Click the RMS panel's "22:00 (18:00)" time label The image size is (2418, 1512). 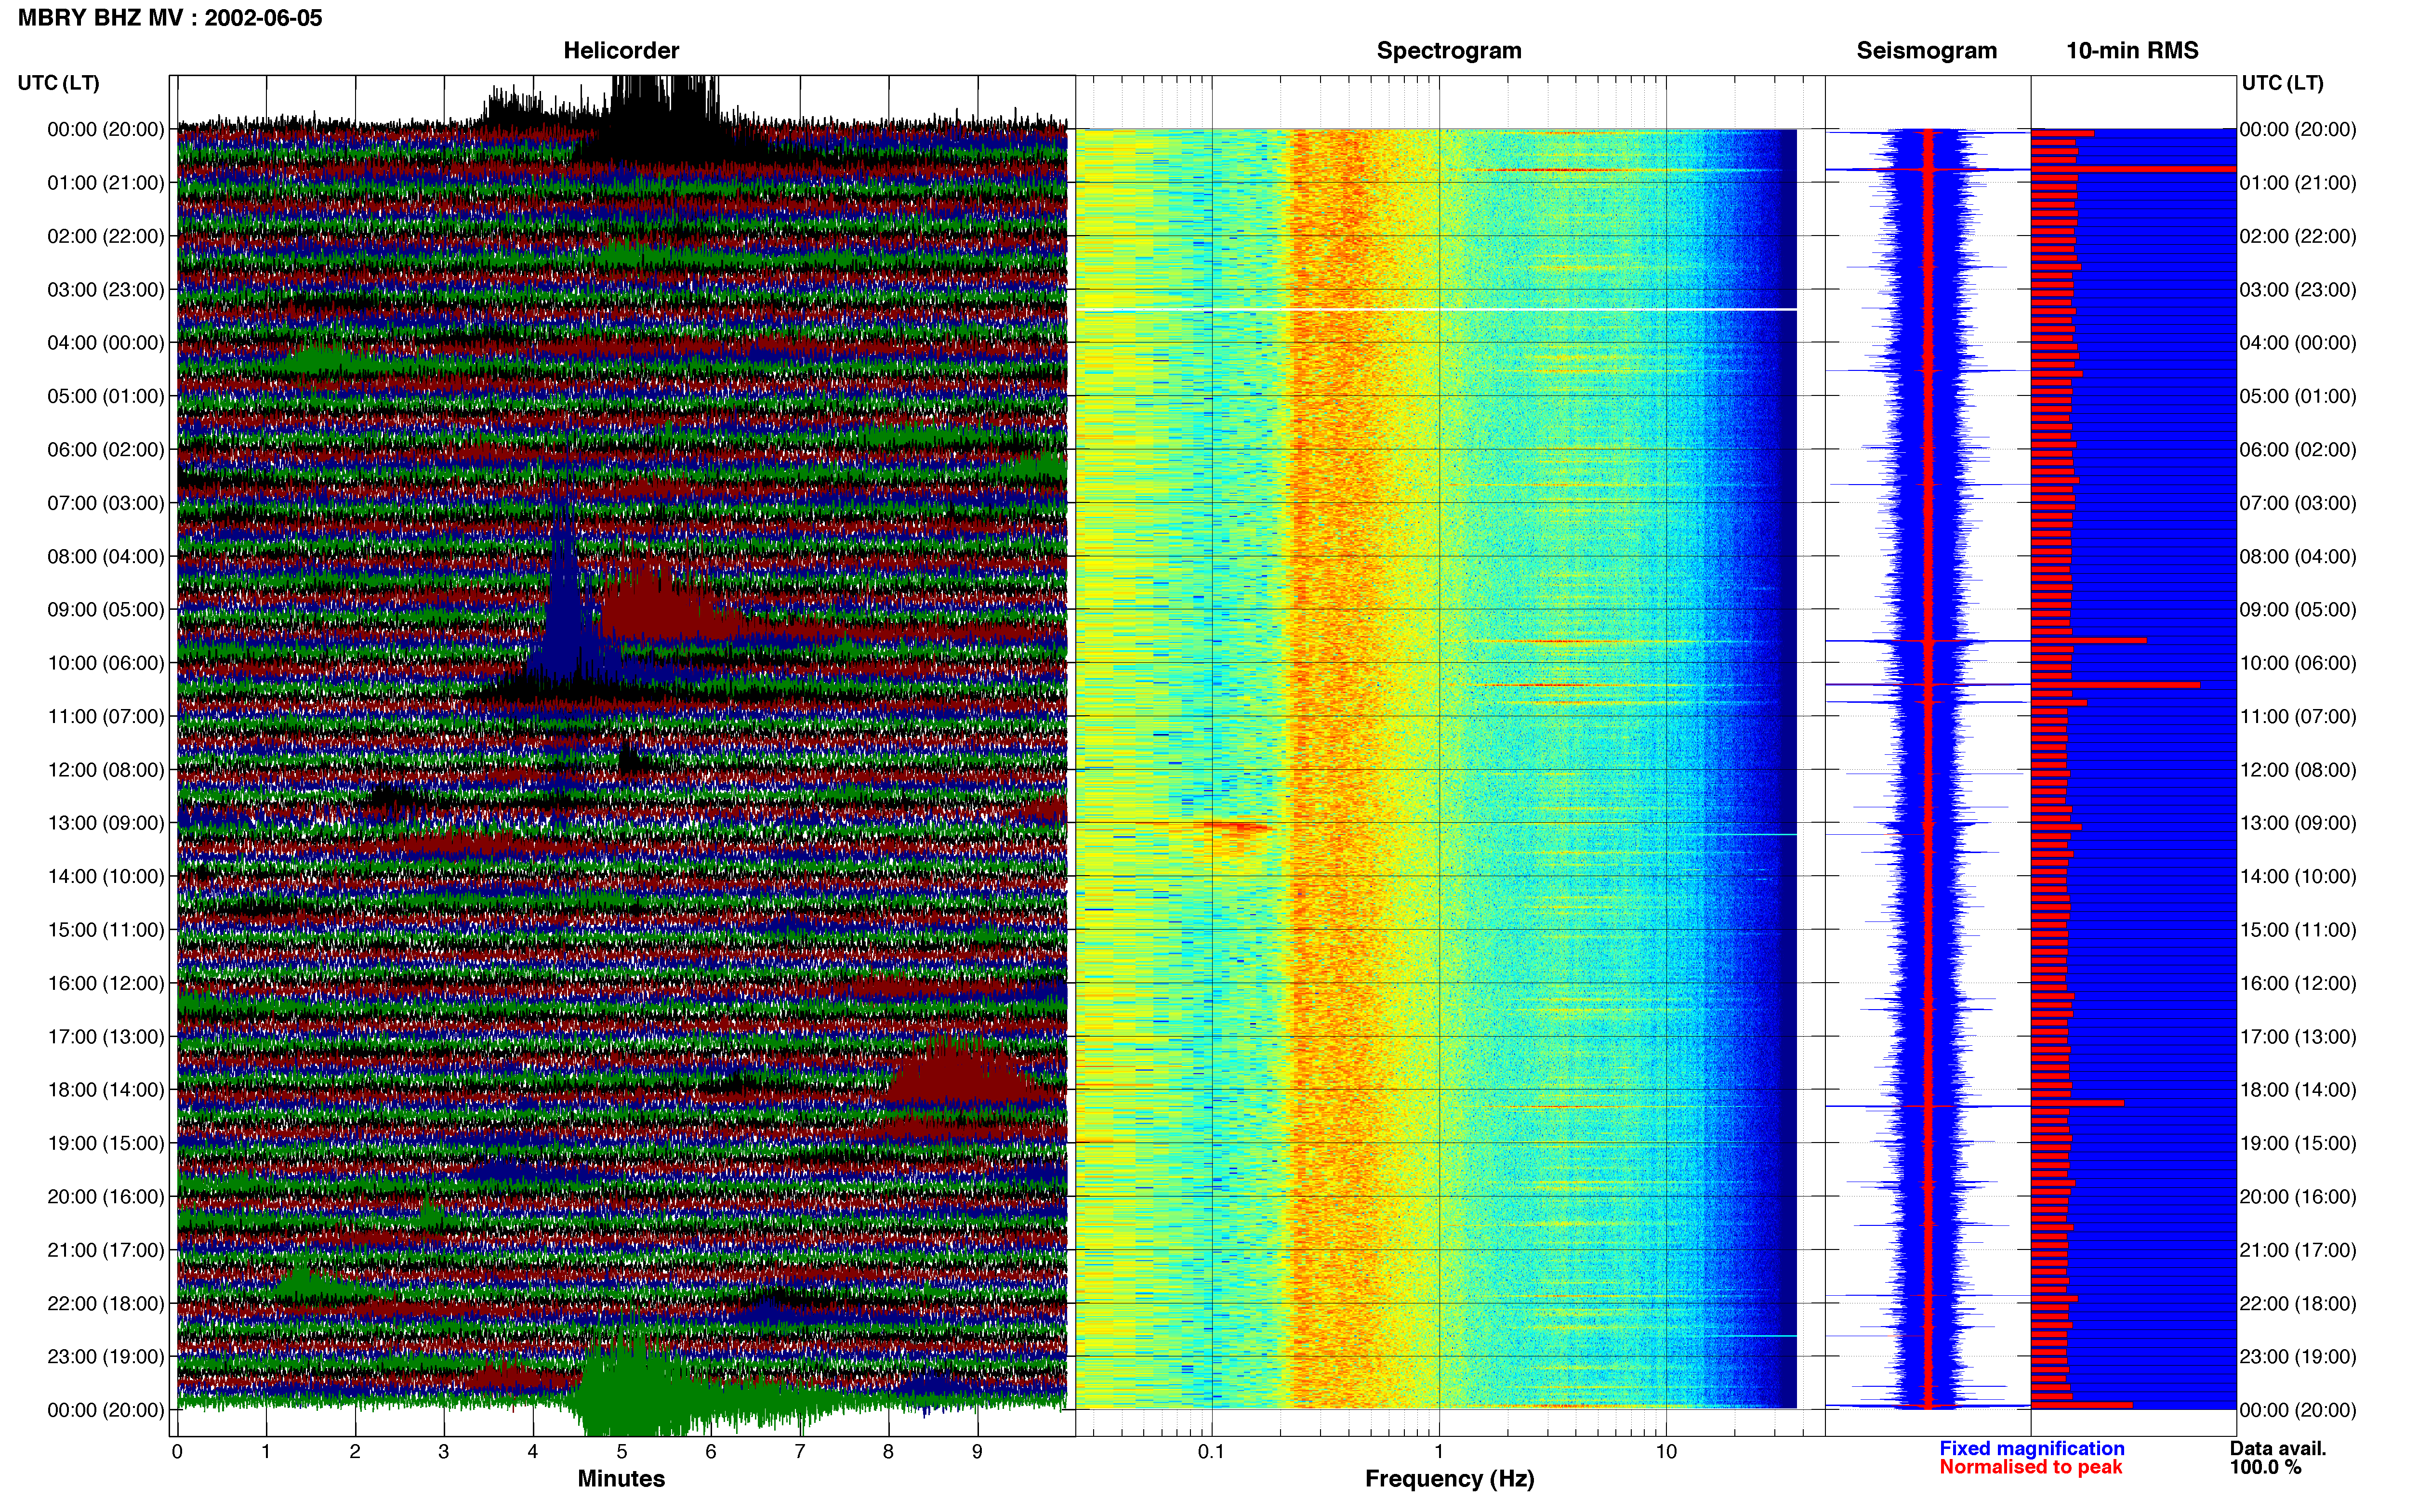click(2298, 1304)
